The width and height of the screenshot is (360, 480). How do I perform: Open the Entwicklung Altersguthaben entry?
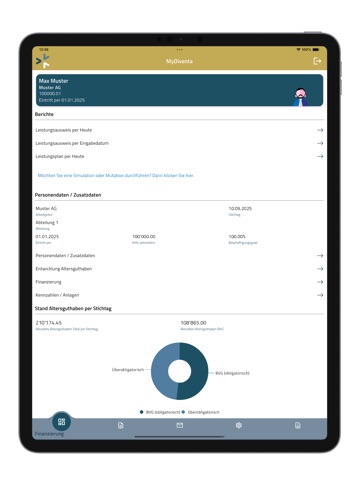point(179,269)
